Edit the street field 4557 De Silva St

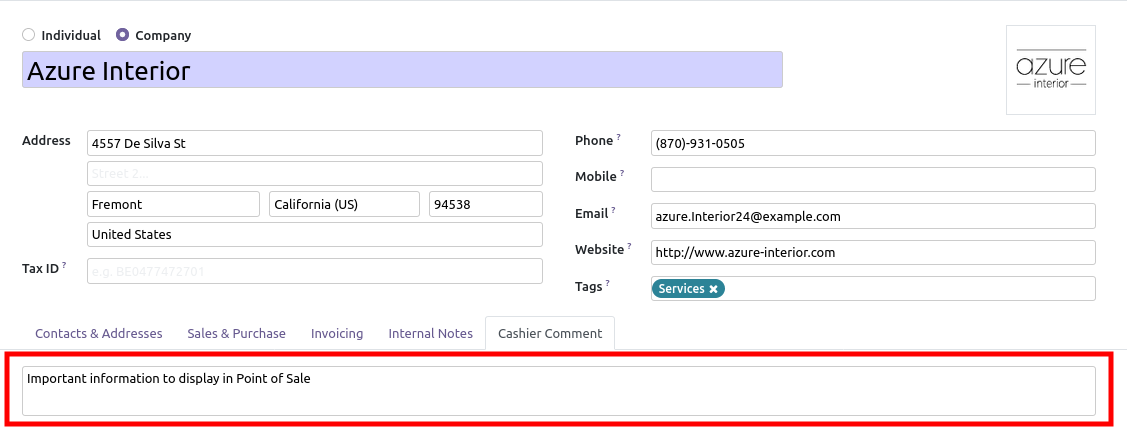(x=315, y=143)
